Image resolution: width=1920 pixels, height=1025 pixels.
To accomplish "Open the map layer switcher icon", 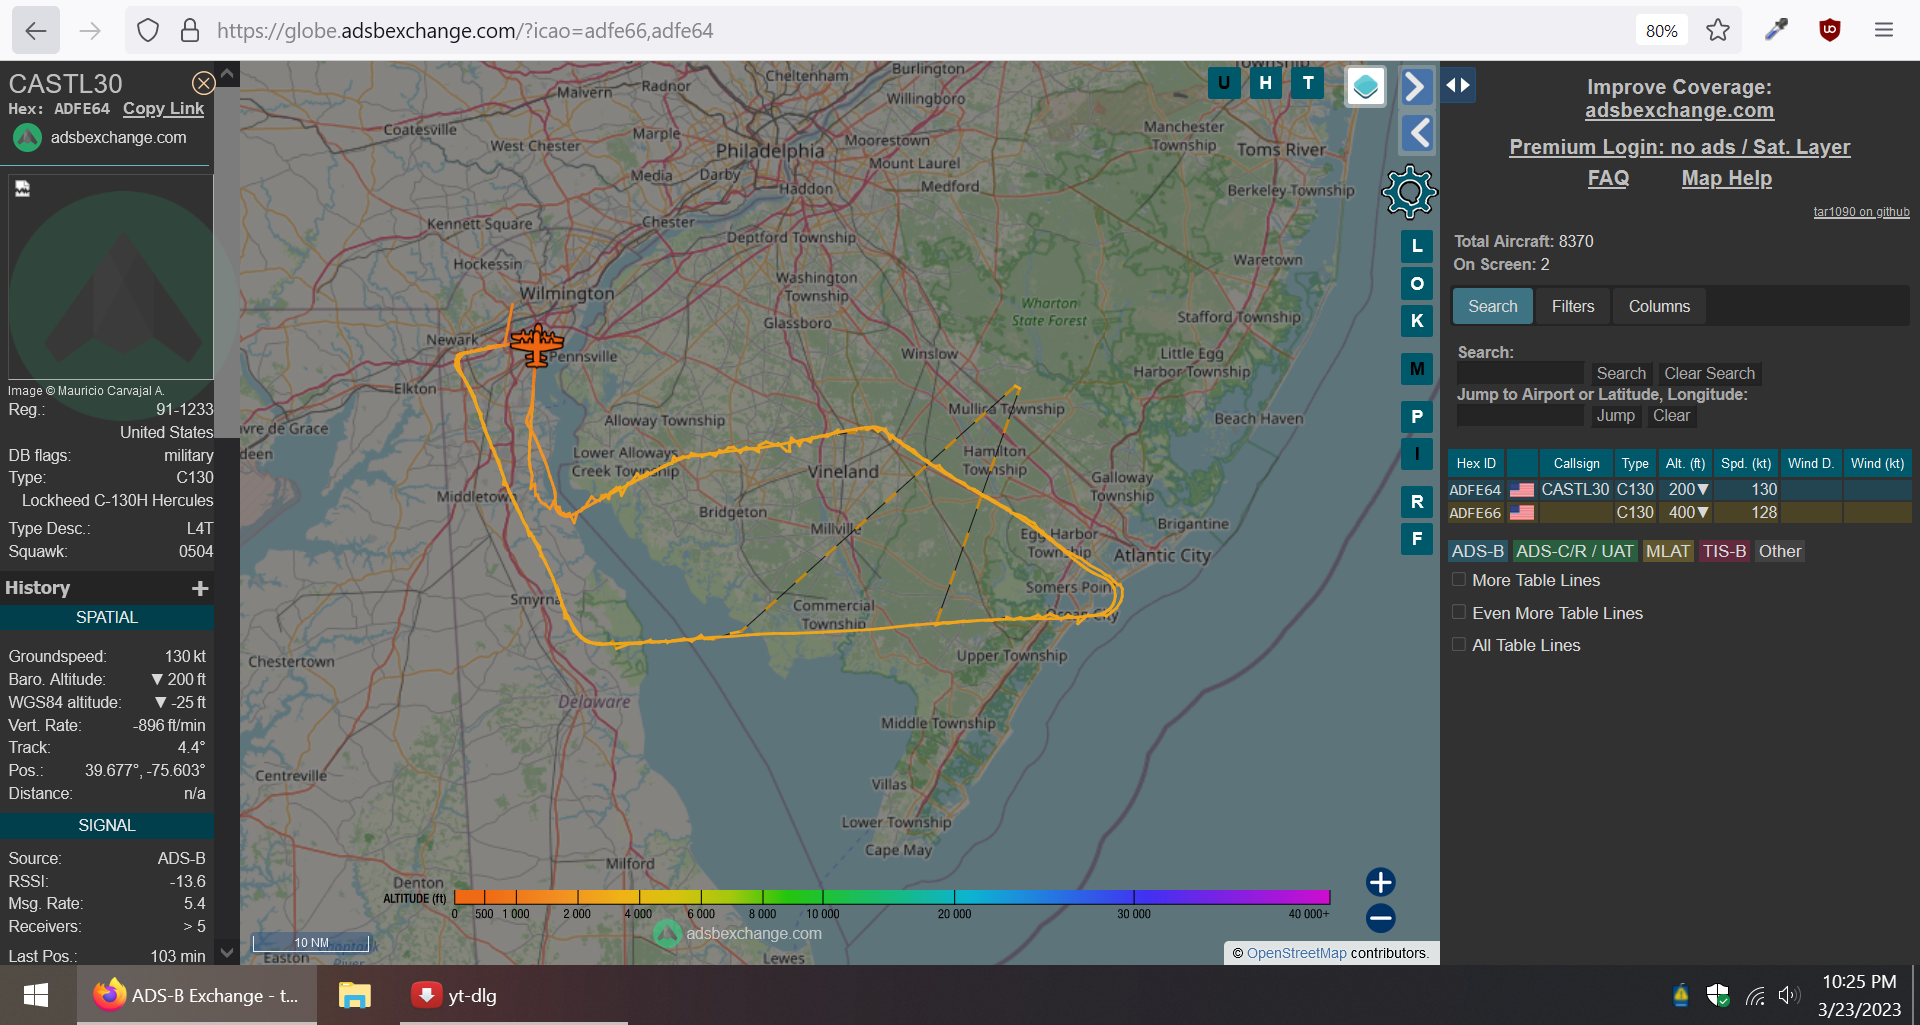I will click(x=1366, y=87).
